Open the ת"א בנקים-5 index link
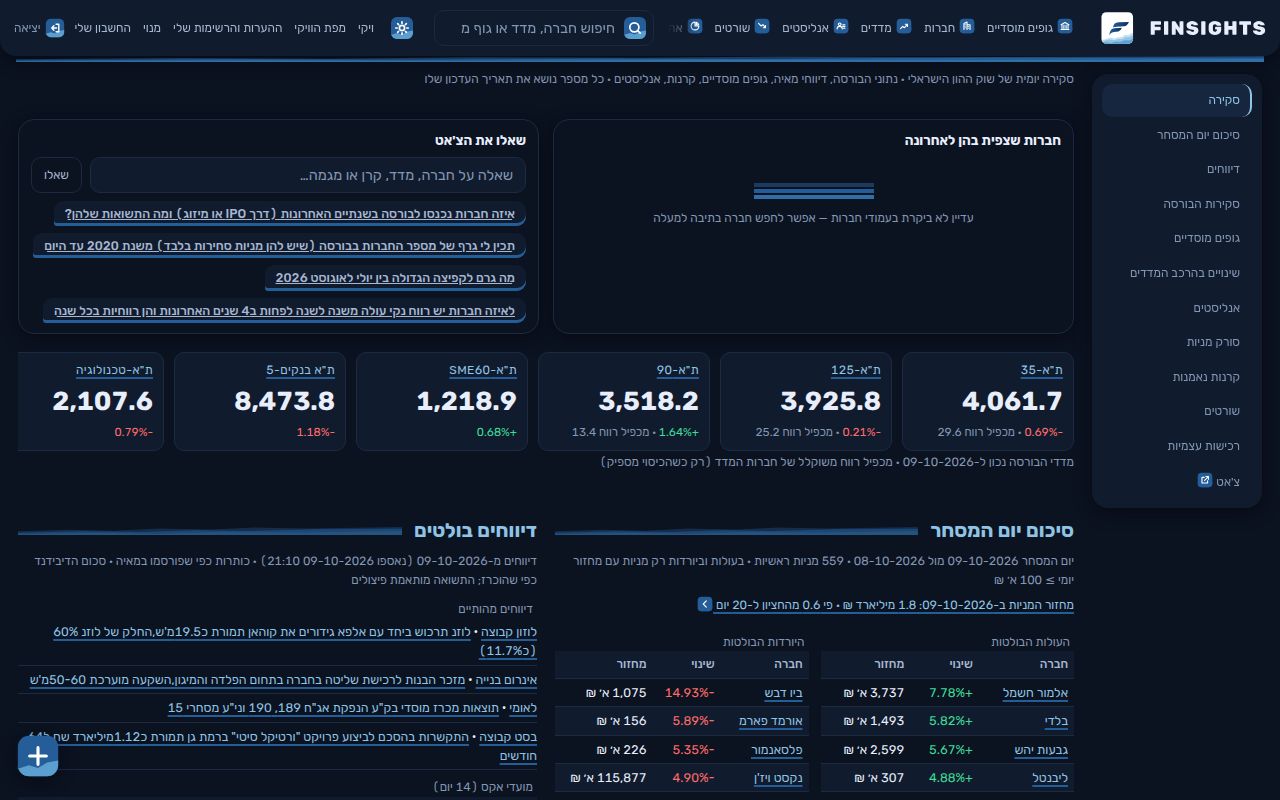1280x800 pixels. [300, 370]
